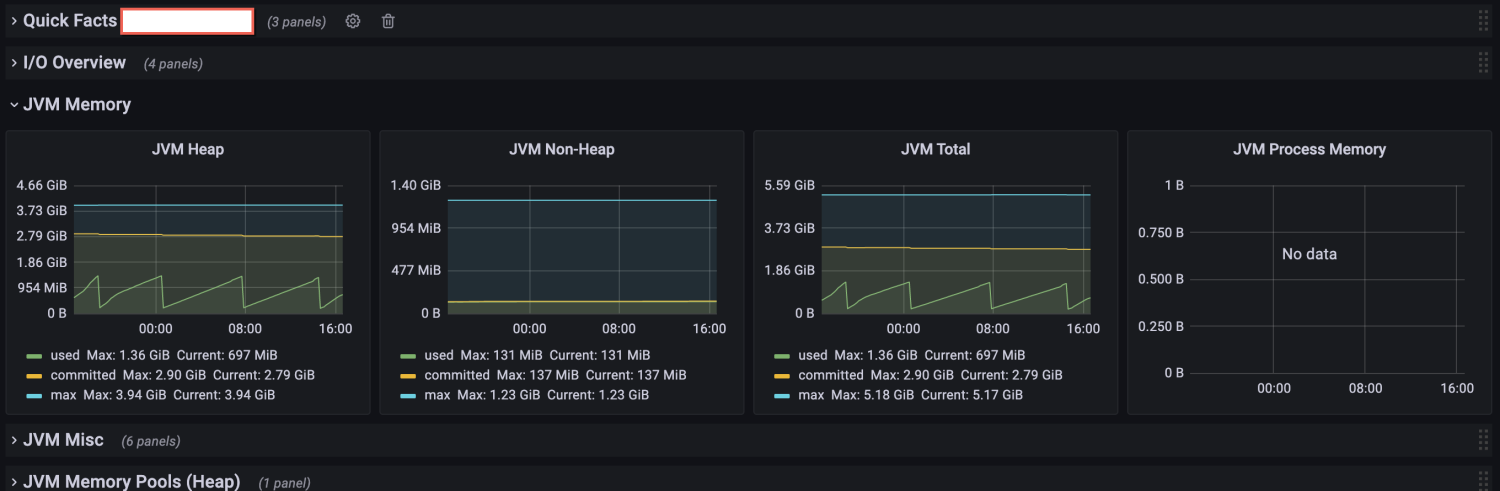
Task: Click 4.66 GiB axis label in JVM Heap
Action: coord(42,185)
